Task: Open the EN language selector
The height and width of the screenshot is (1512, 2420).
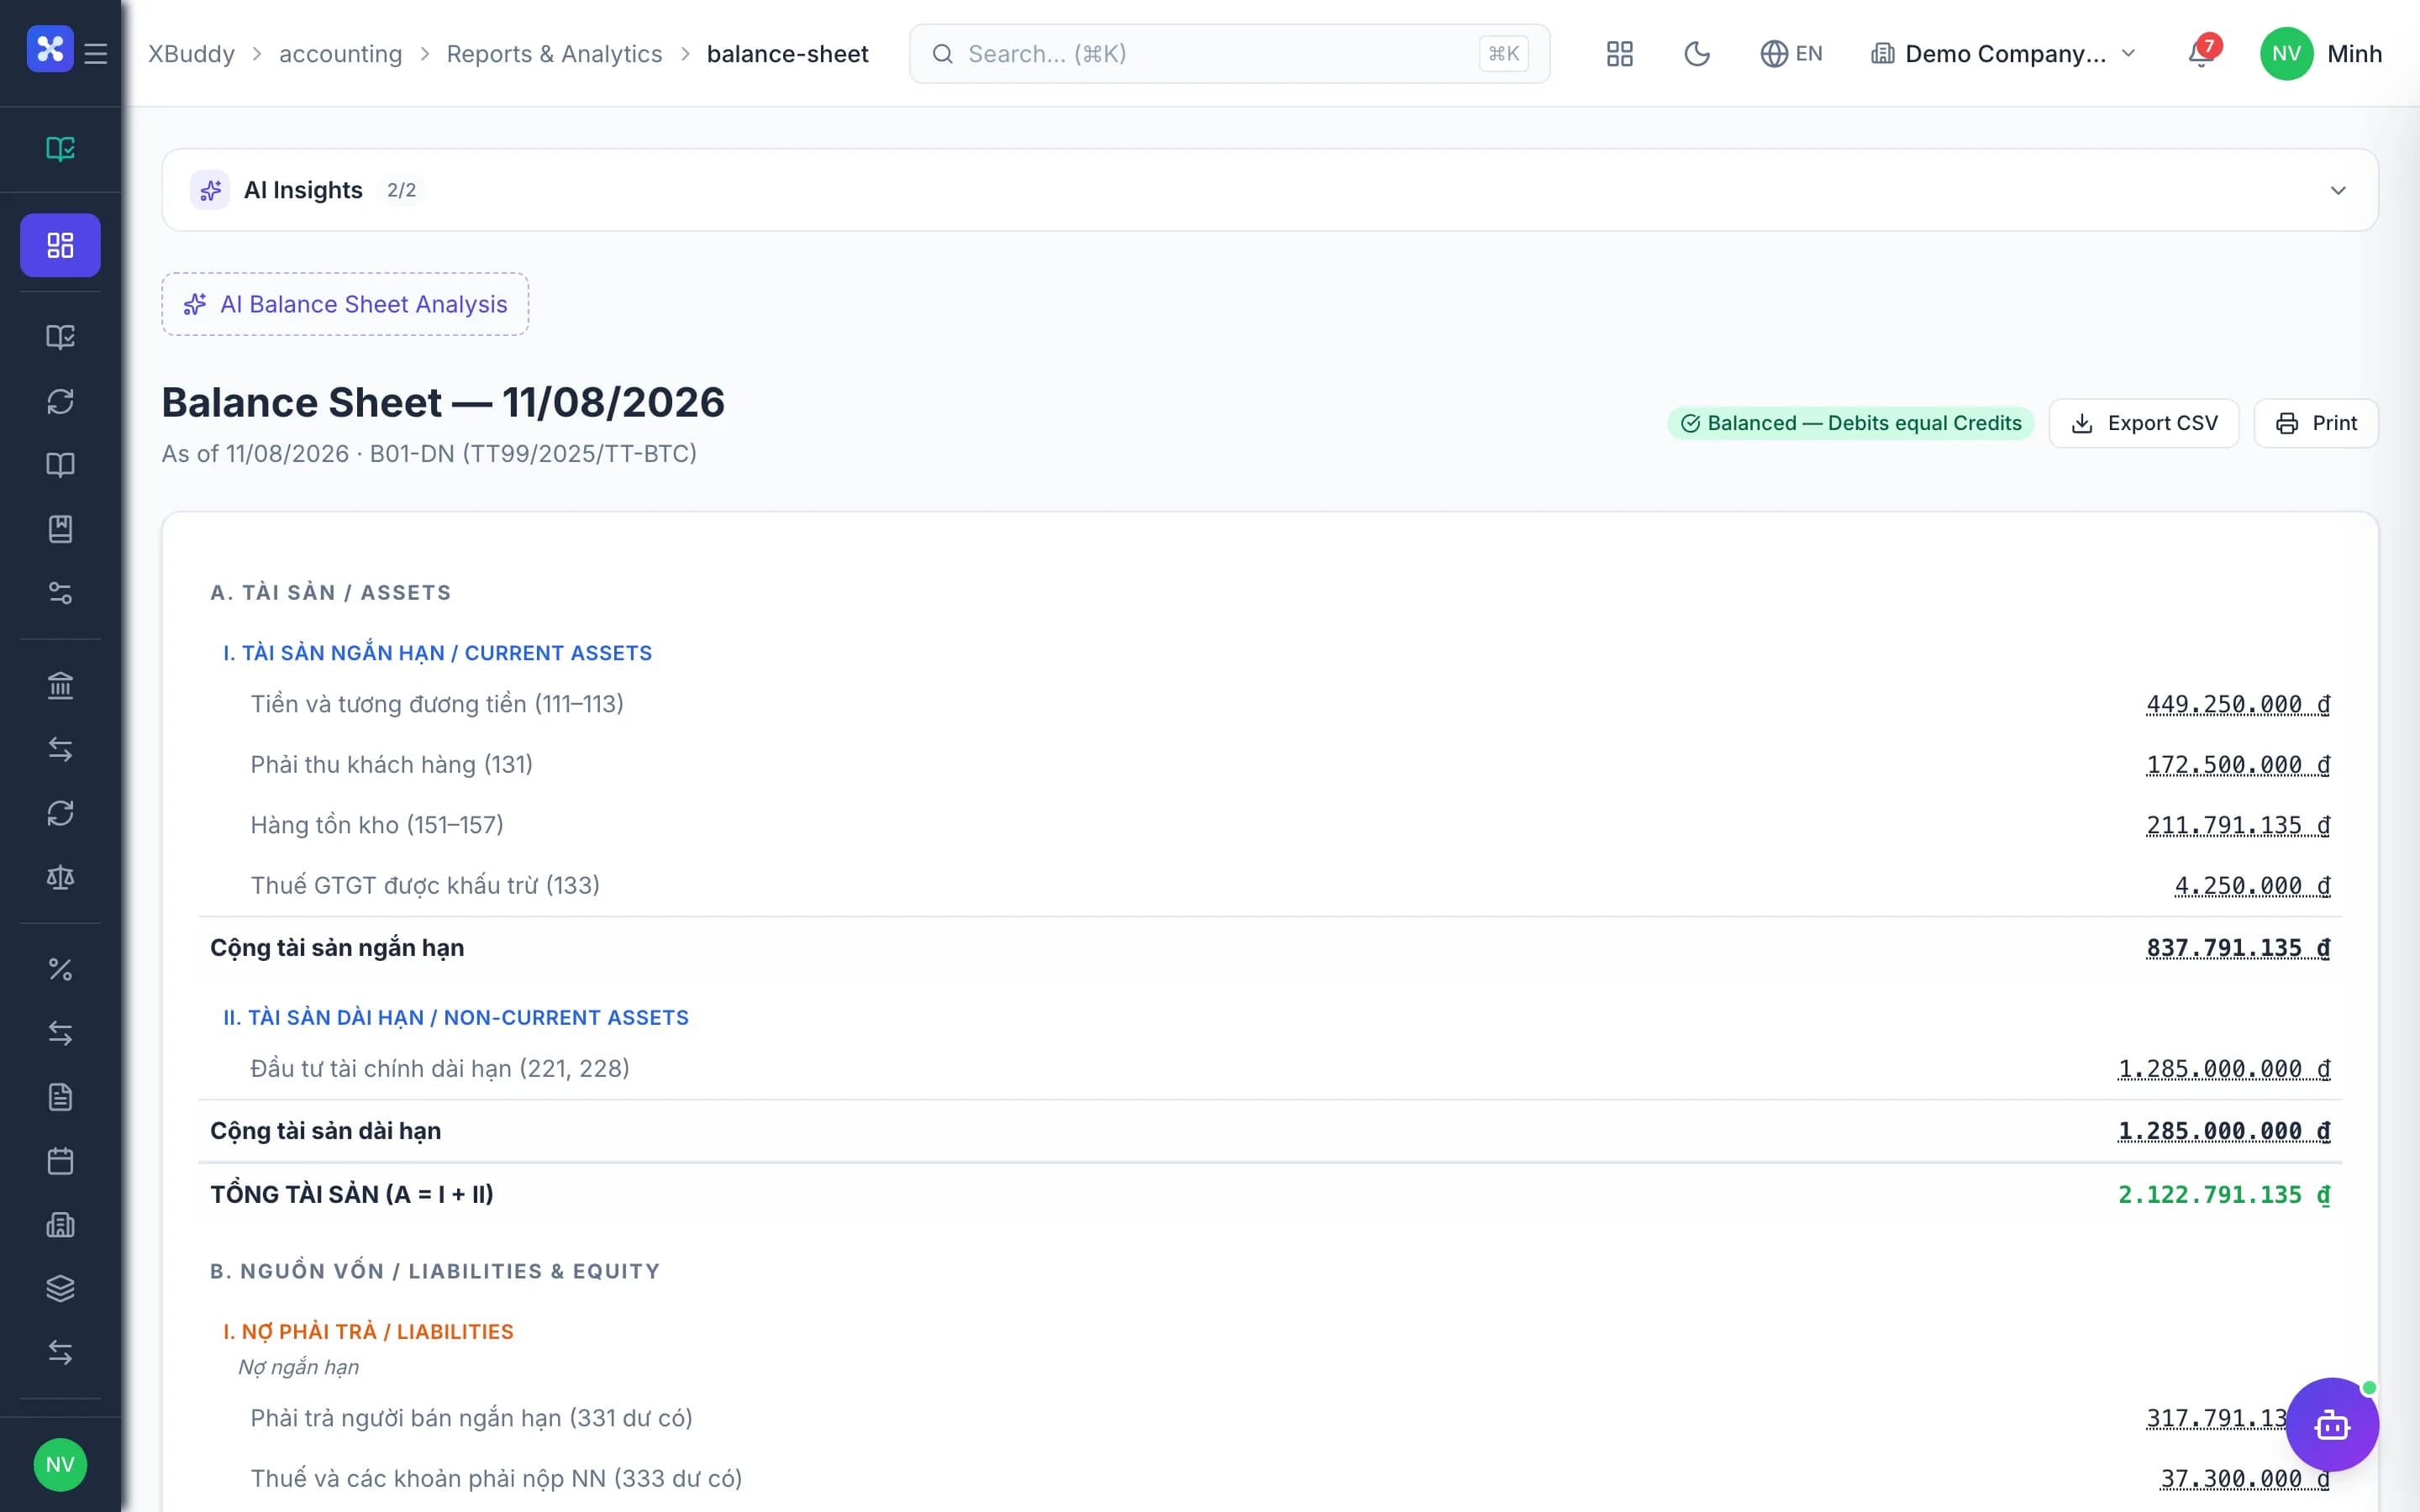Action: click(x=1791, y=54)
